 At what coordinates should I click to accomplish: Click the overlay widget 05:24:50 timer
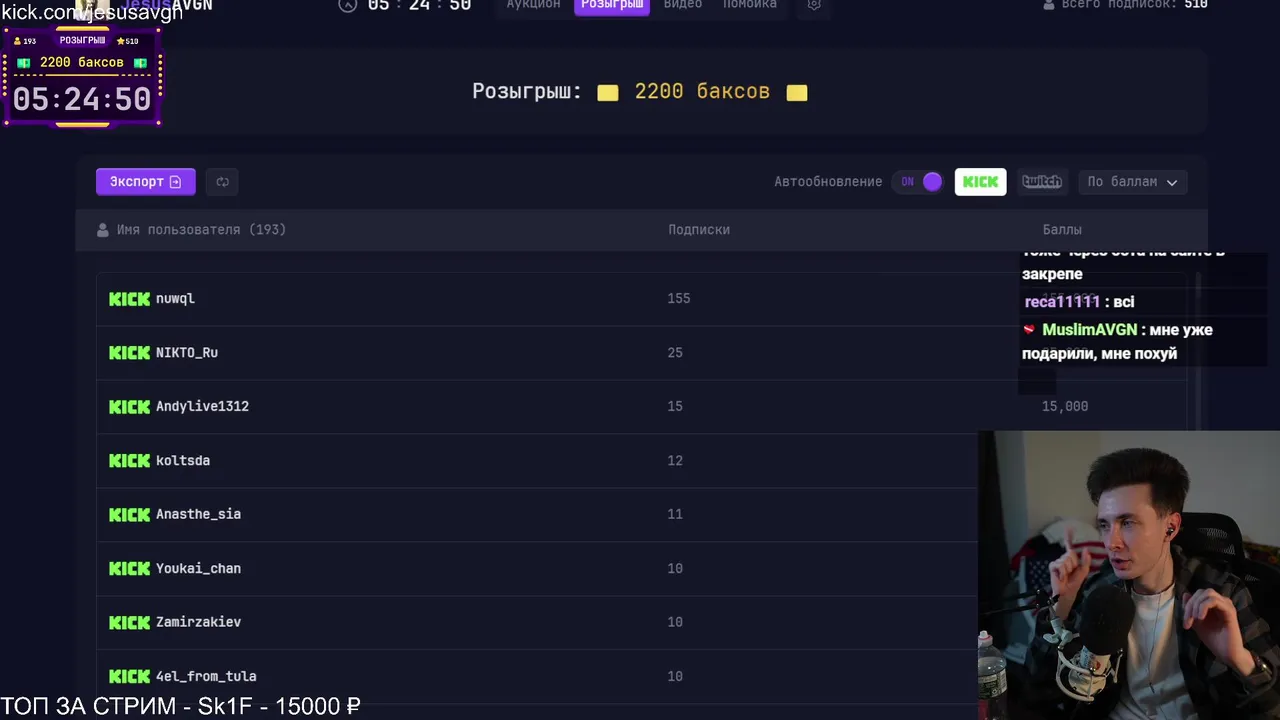[82, 99]
